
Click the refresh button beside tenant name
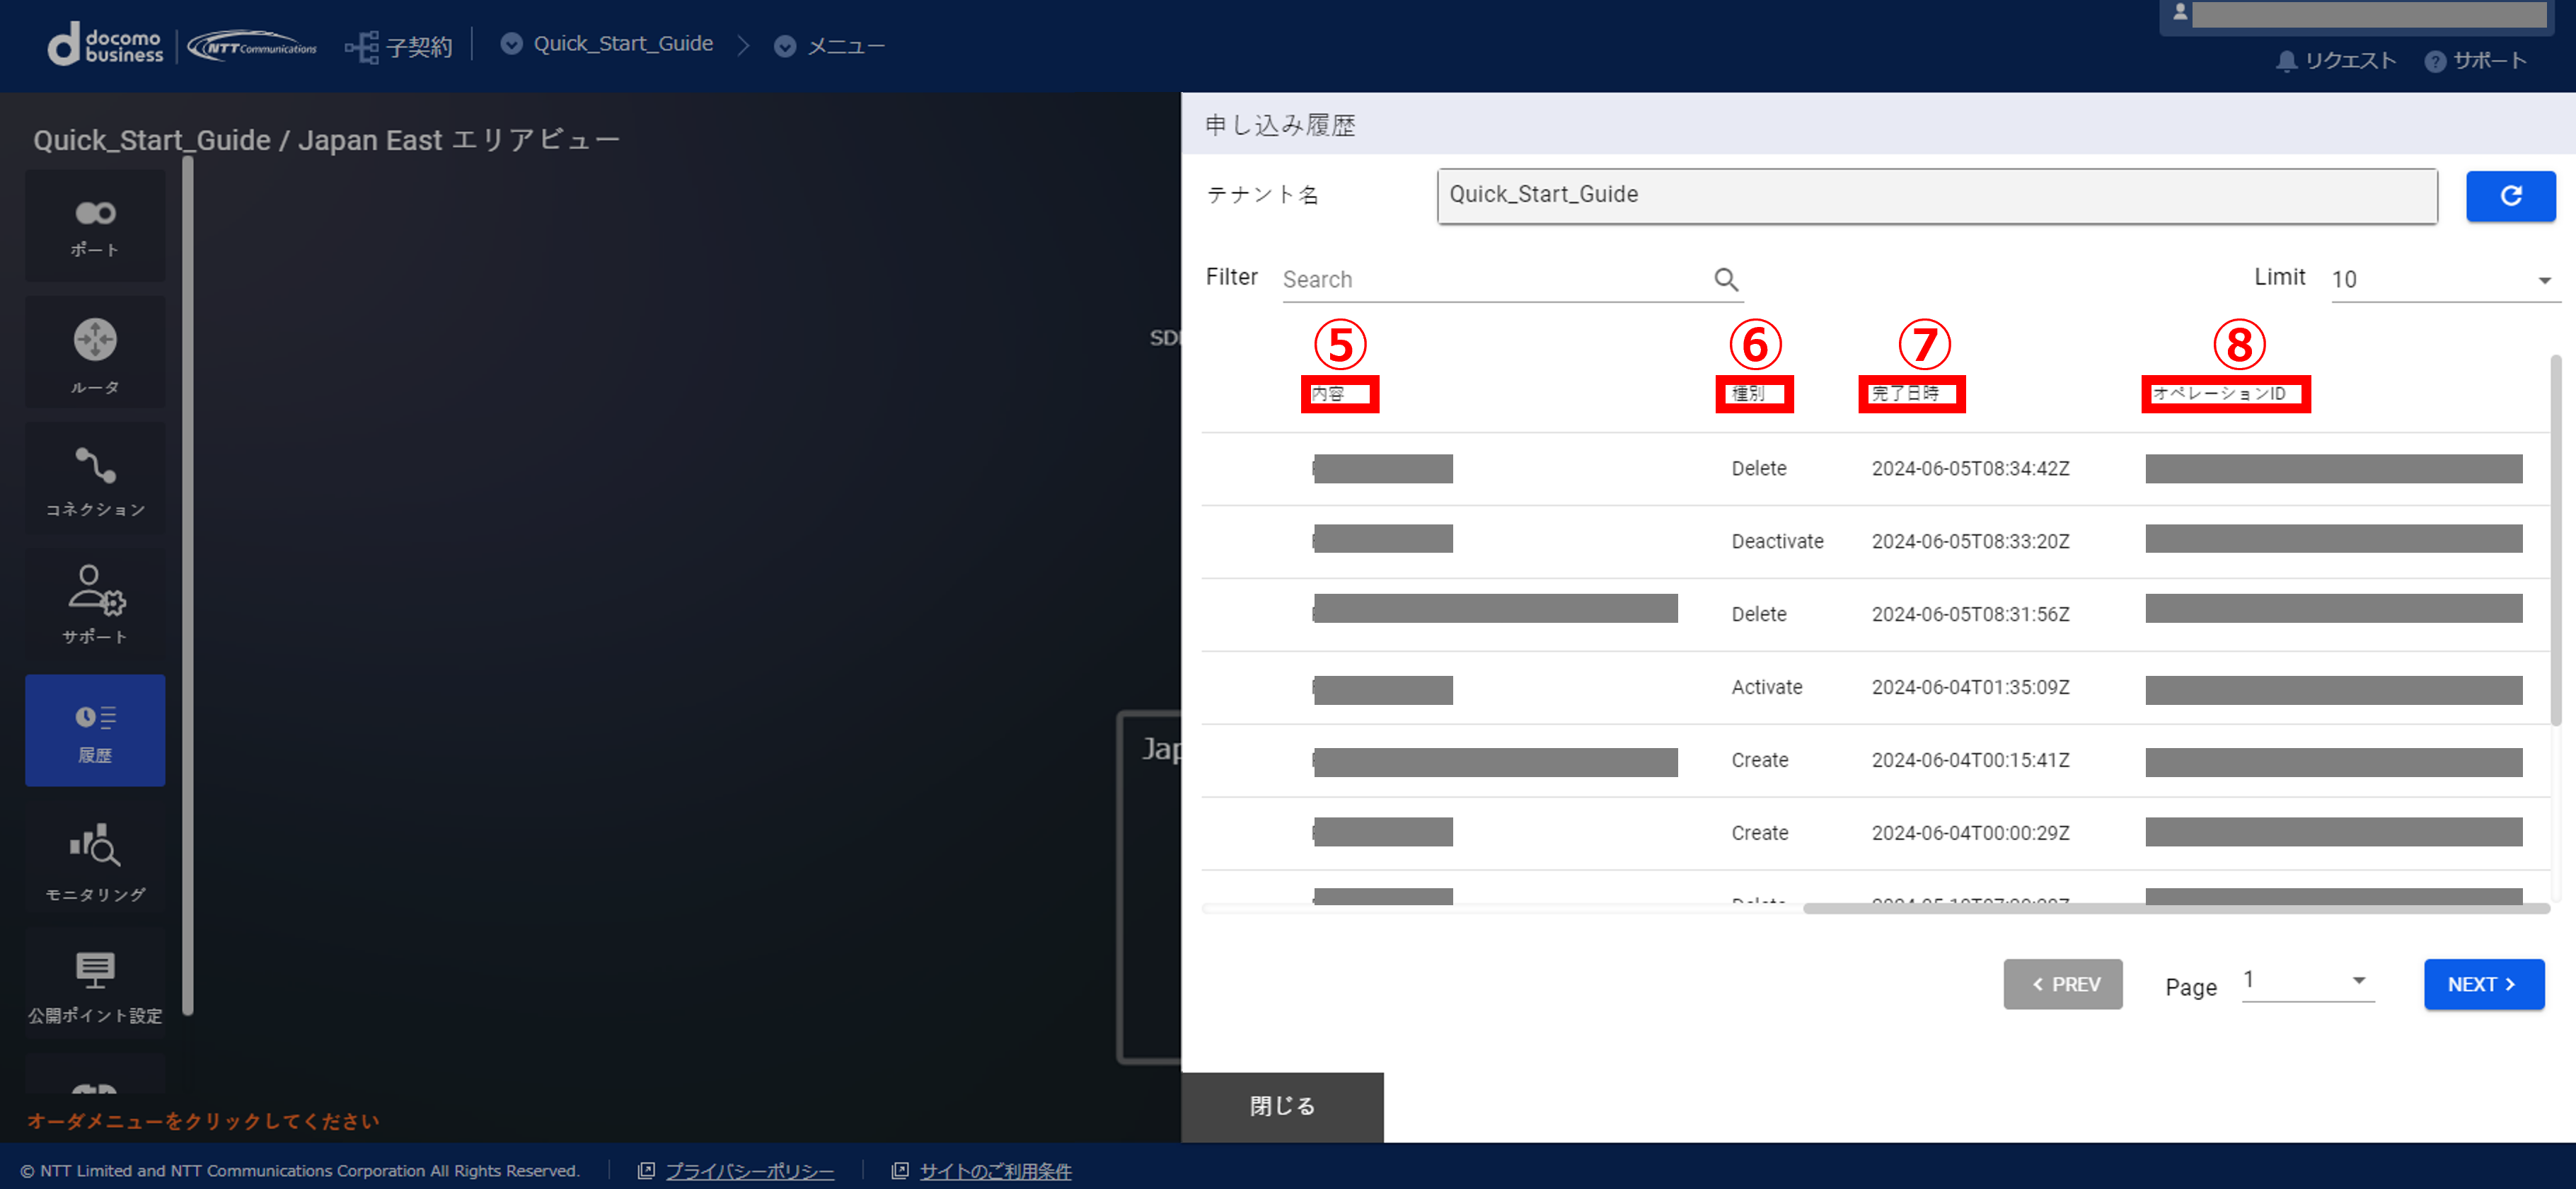pos(2510,196)
